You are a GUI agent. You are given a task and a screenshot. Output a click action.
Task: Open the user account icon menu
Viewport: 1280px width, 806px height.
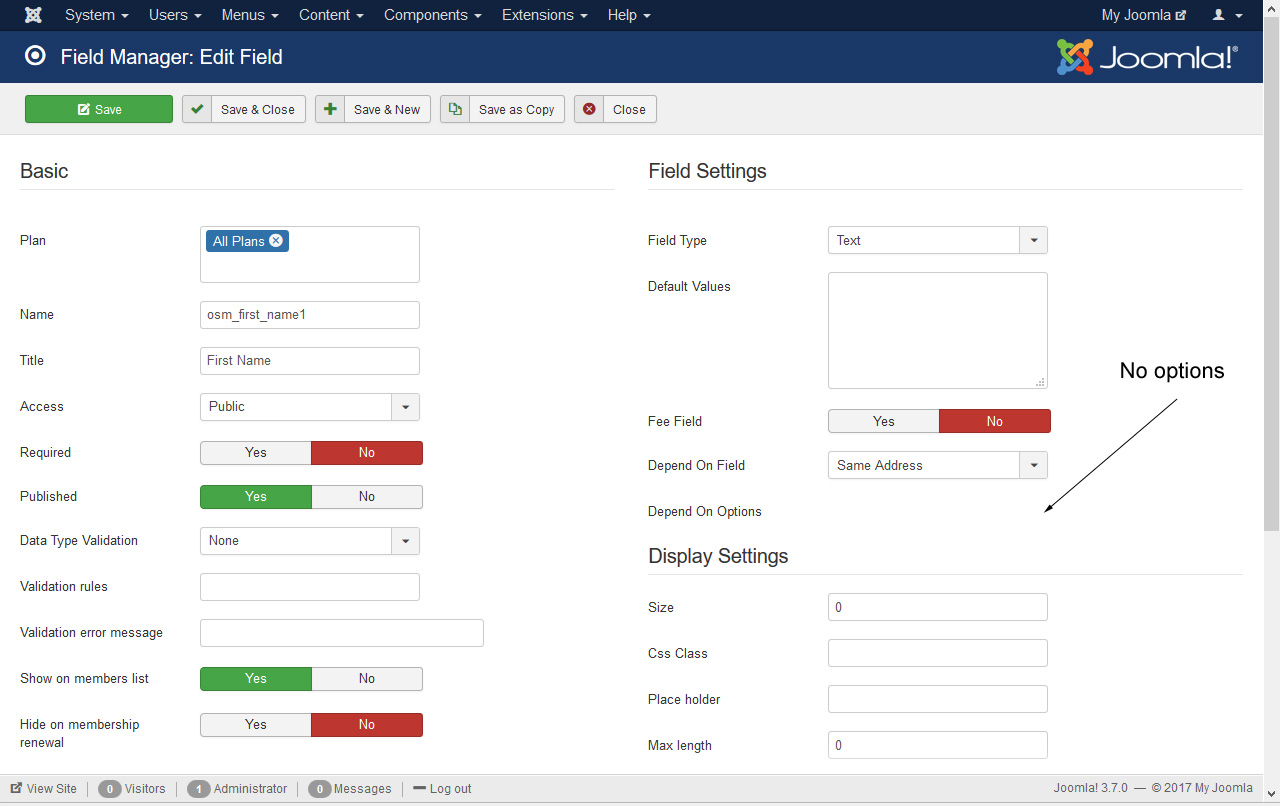[1224, 15]
